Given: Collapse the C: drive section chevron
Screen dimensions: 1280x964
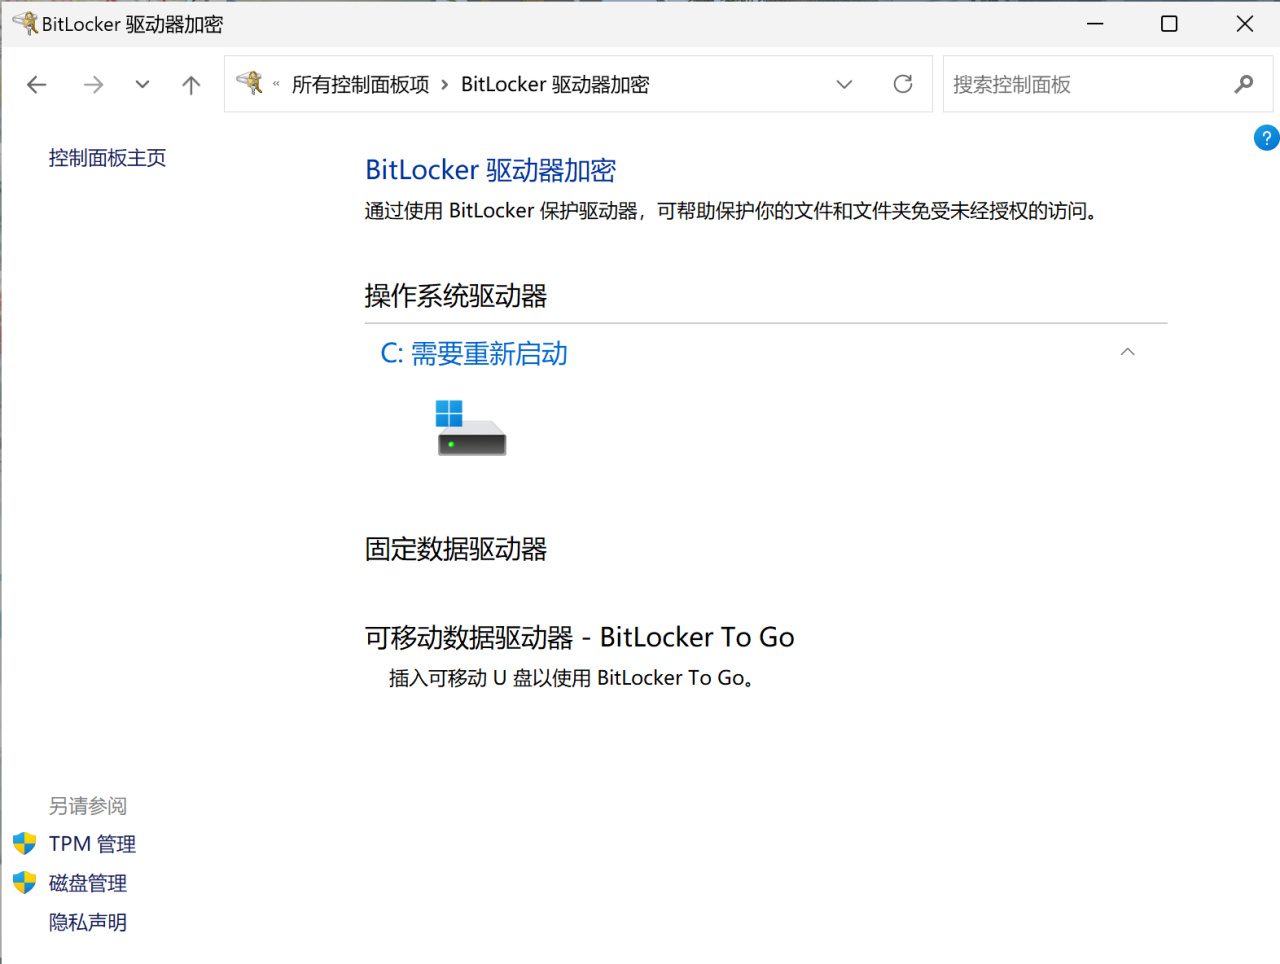Looking at the screenshot, I should (x=1128, y=352).
